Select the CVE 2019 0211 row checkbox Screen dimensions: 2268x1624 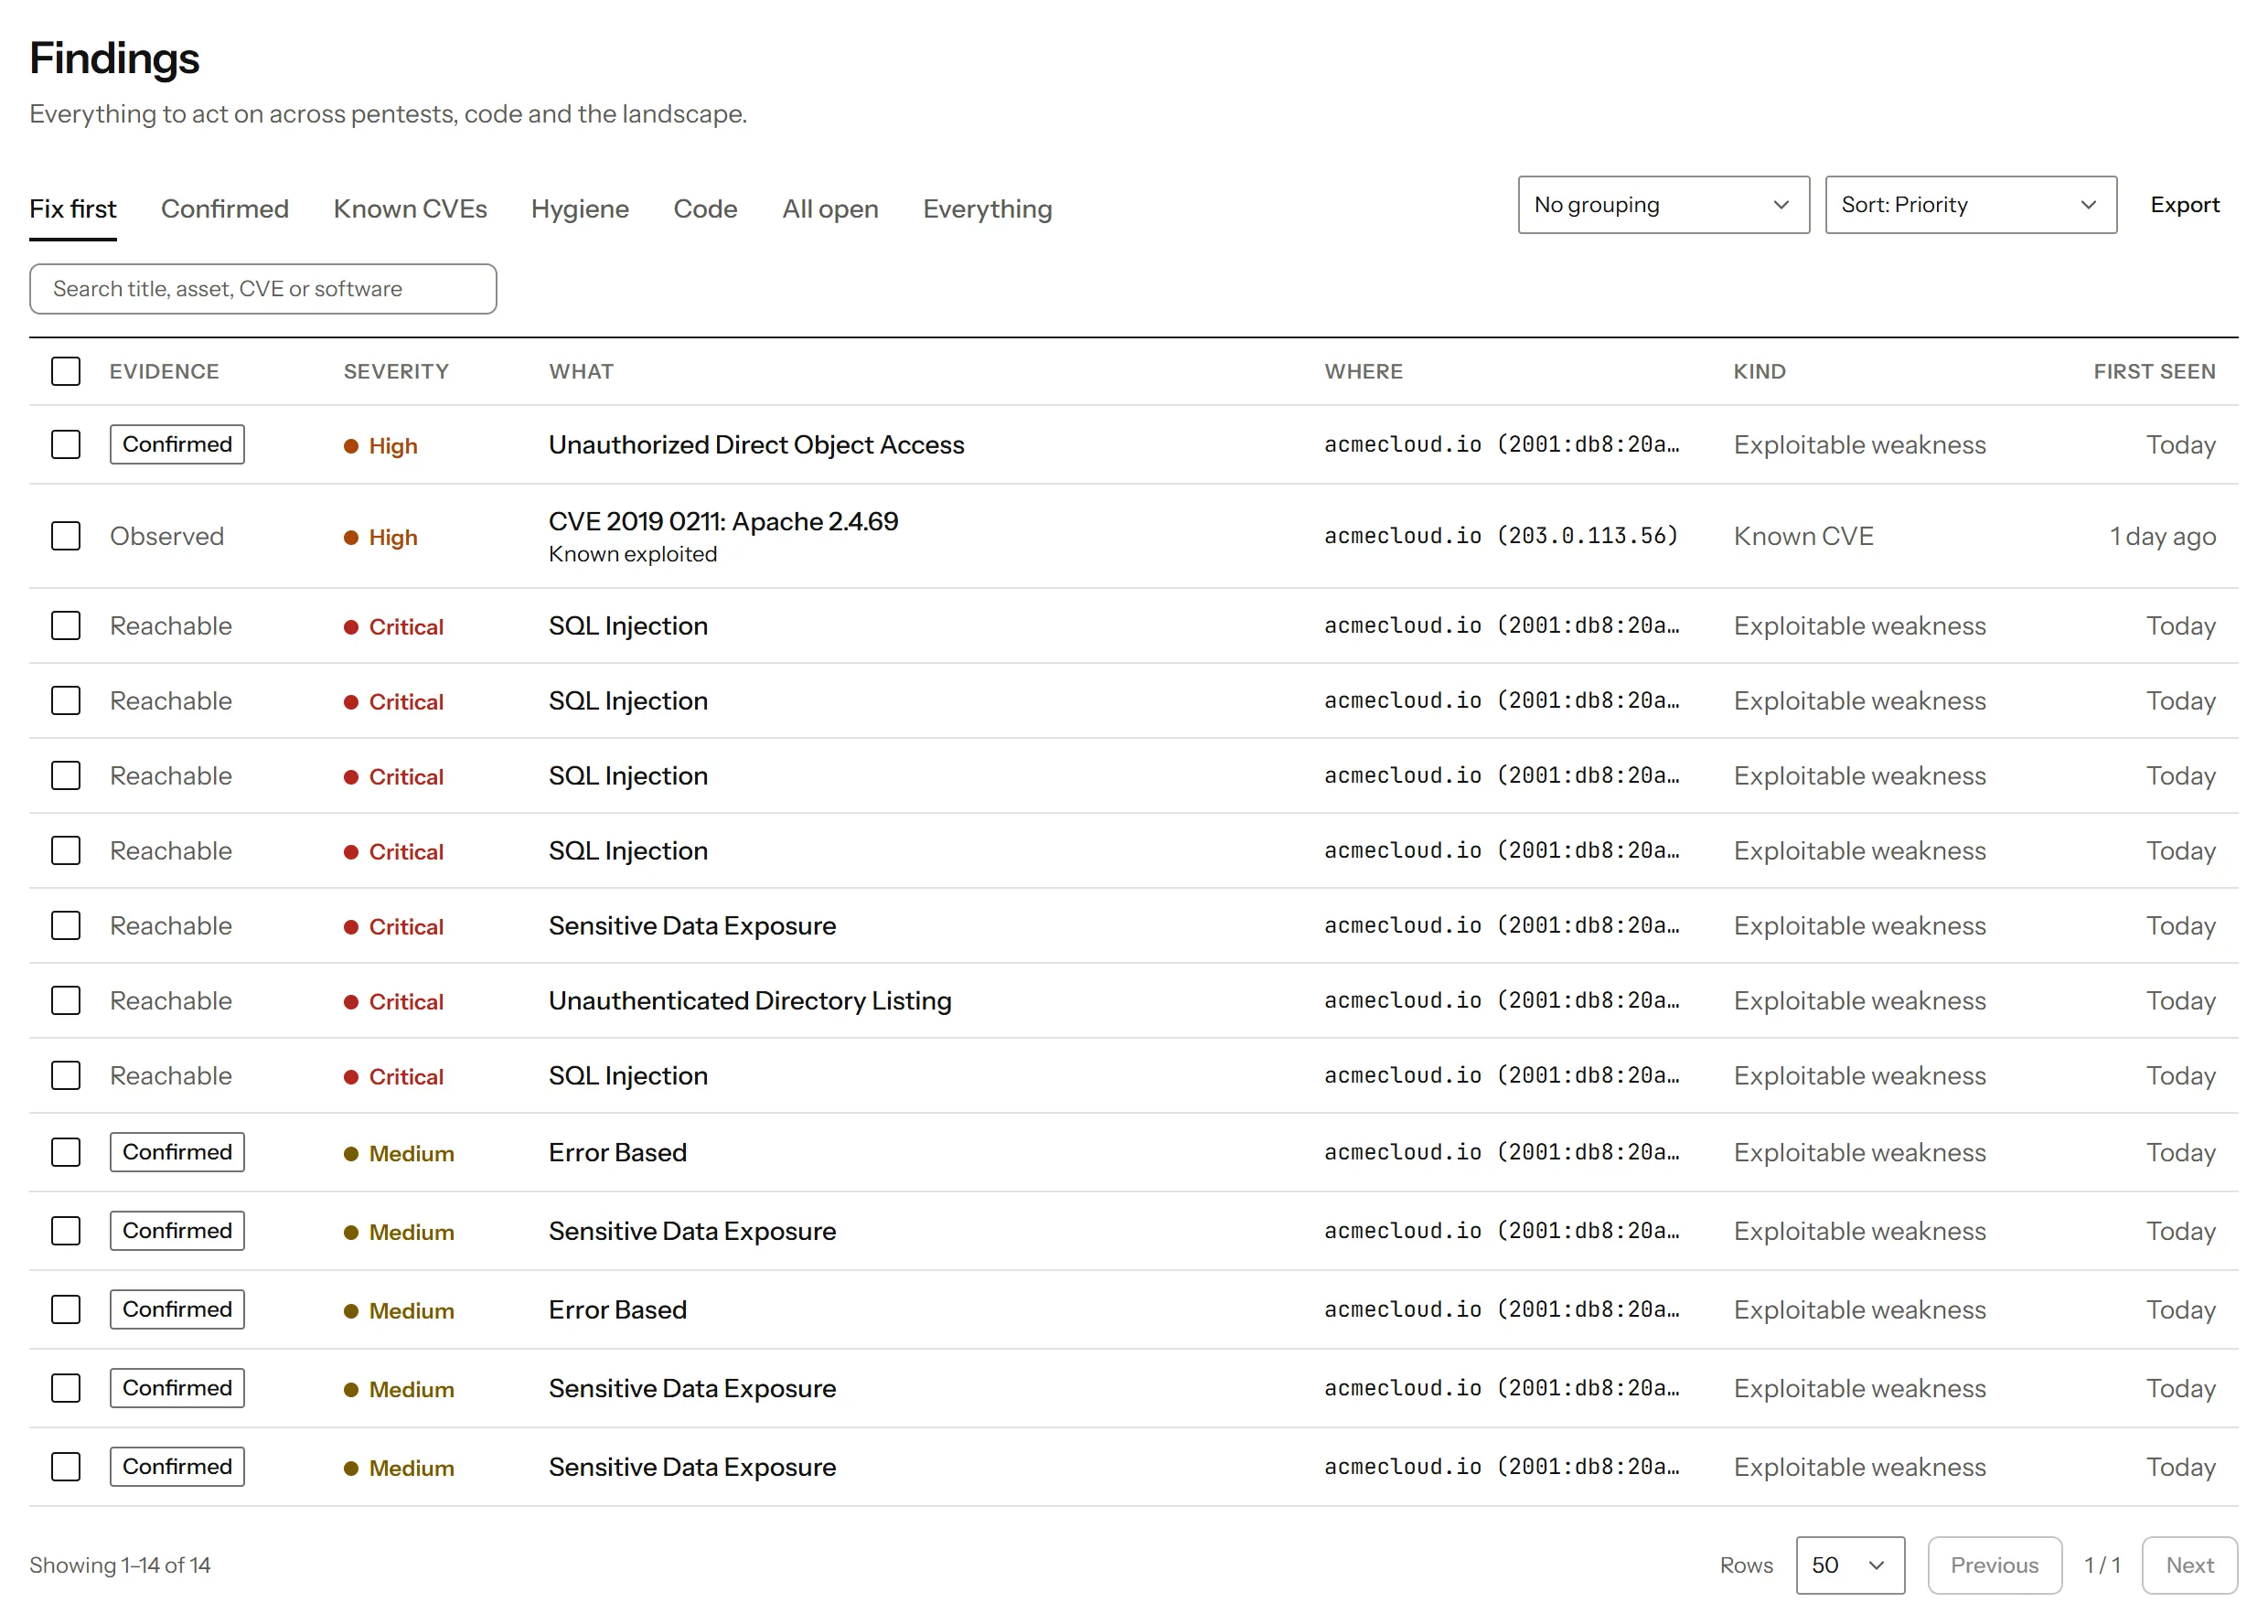(x=66, y=536)
